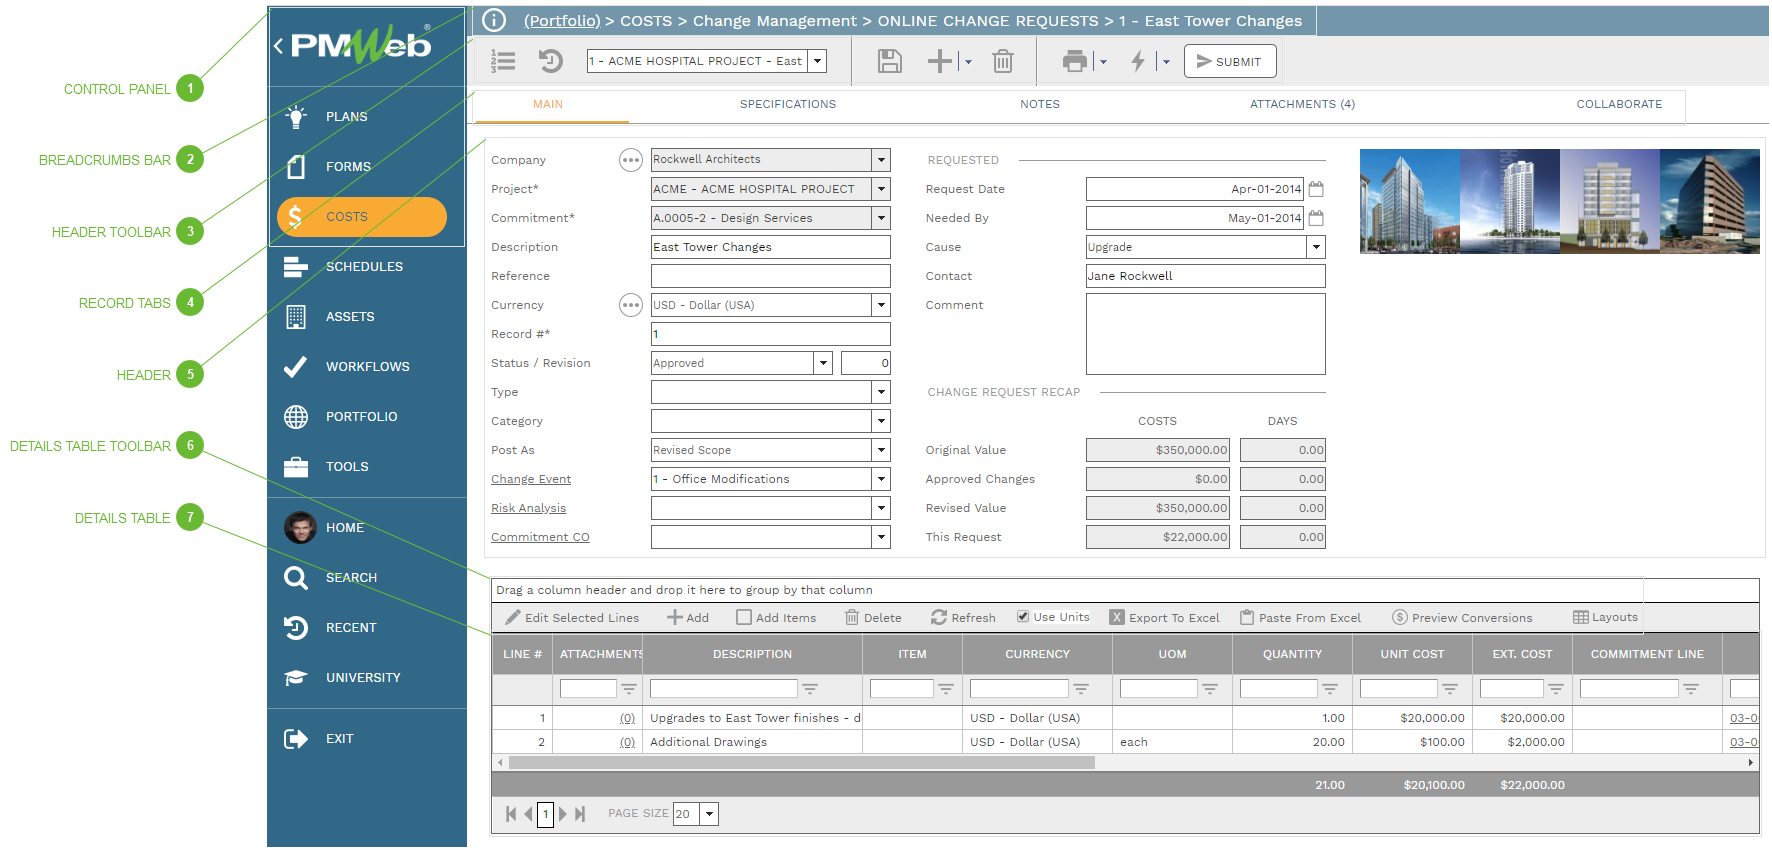The height and width of the screenshot is (850, 1772).
Task: Click the printer icon in toolbar
Action: pyautogui.click(x=1075, y=62)
